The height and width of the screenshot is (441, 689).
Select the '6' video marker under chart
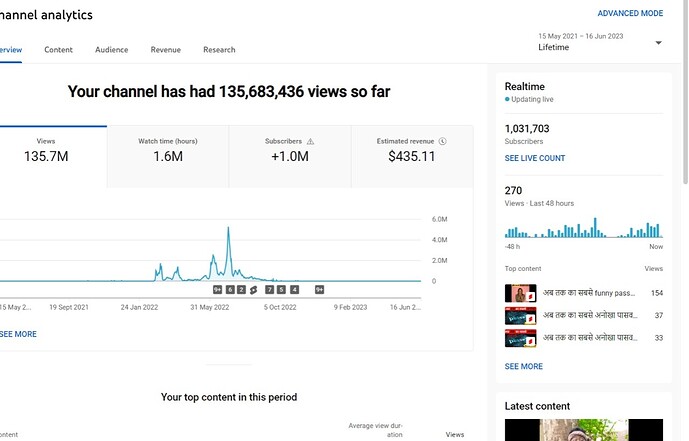click(230, 289)
